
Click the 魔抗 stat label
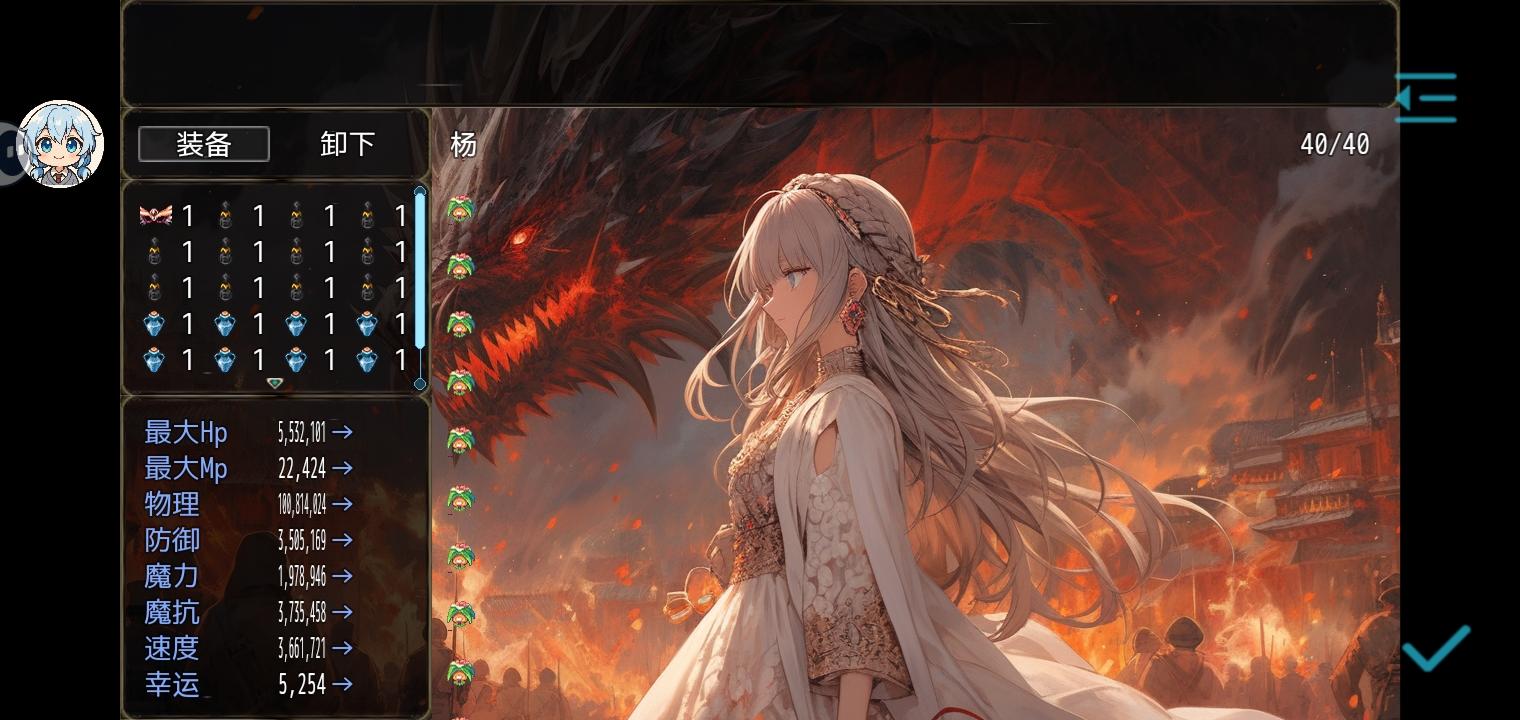[x=172, y=612]
